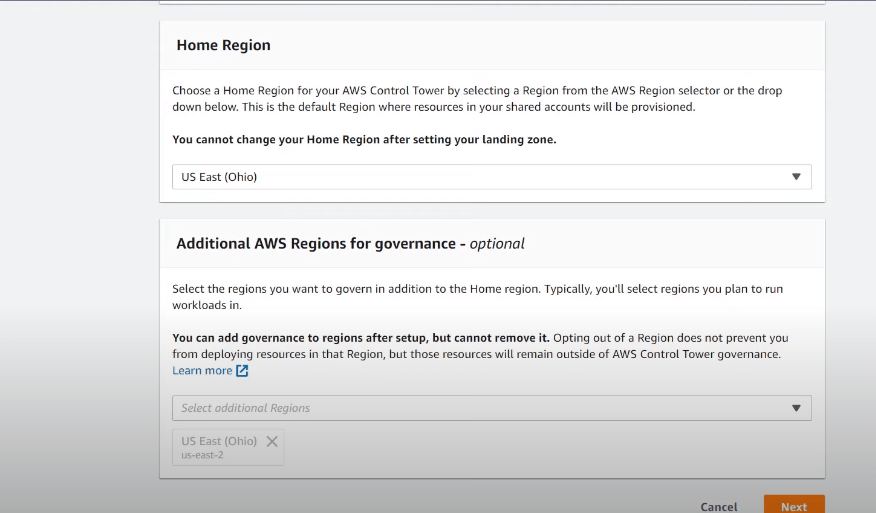
Task: Click the home region cannot change warning text
Action: pyautogui.click(x=364, y=140)
